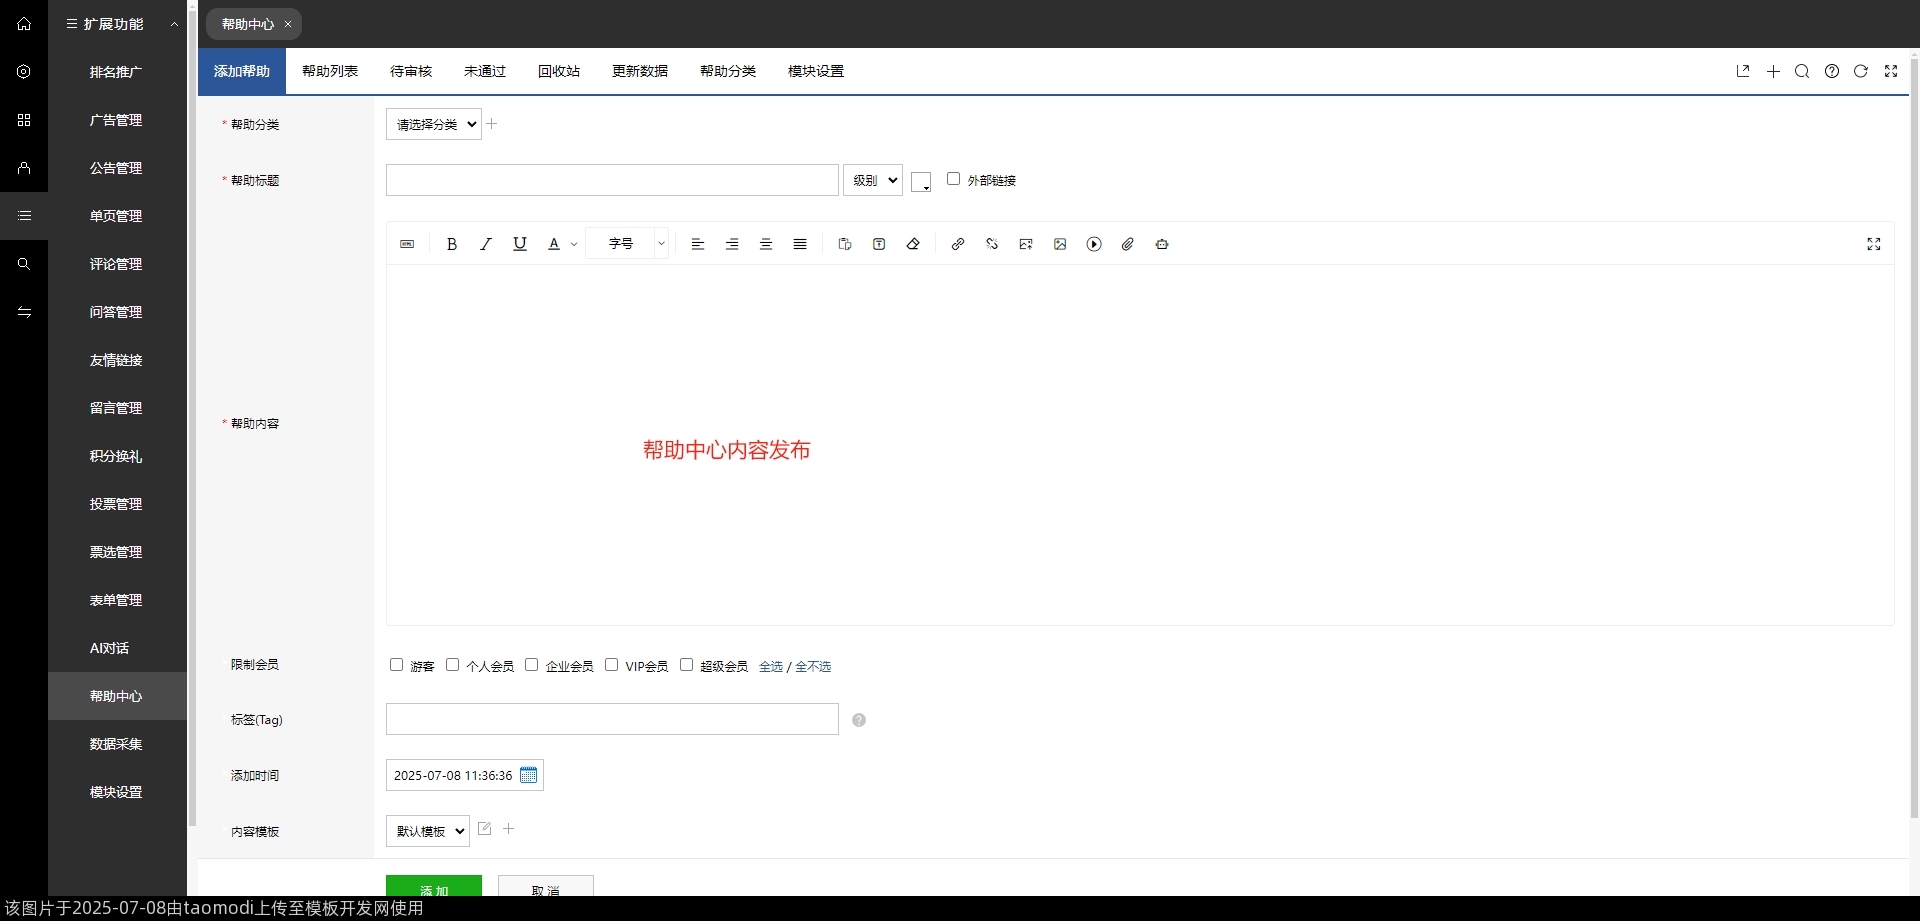Enable the 外部链接 checkbox

coord(953,178)
